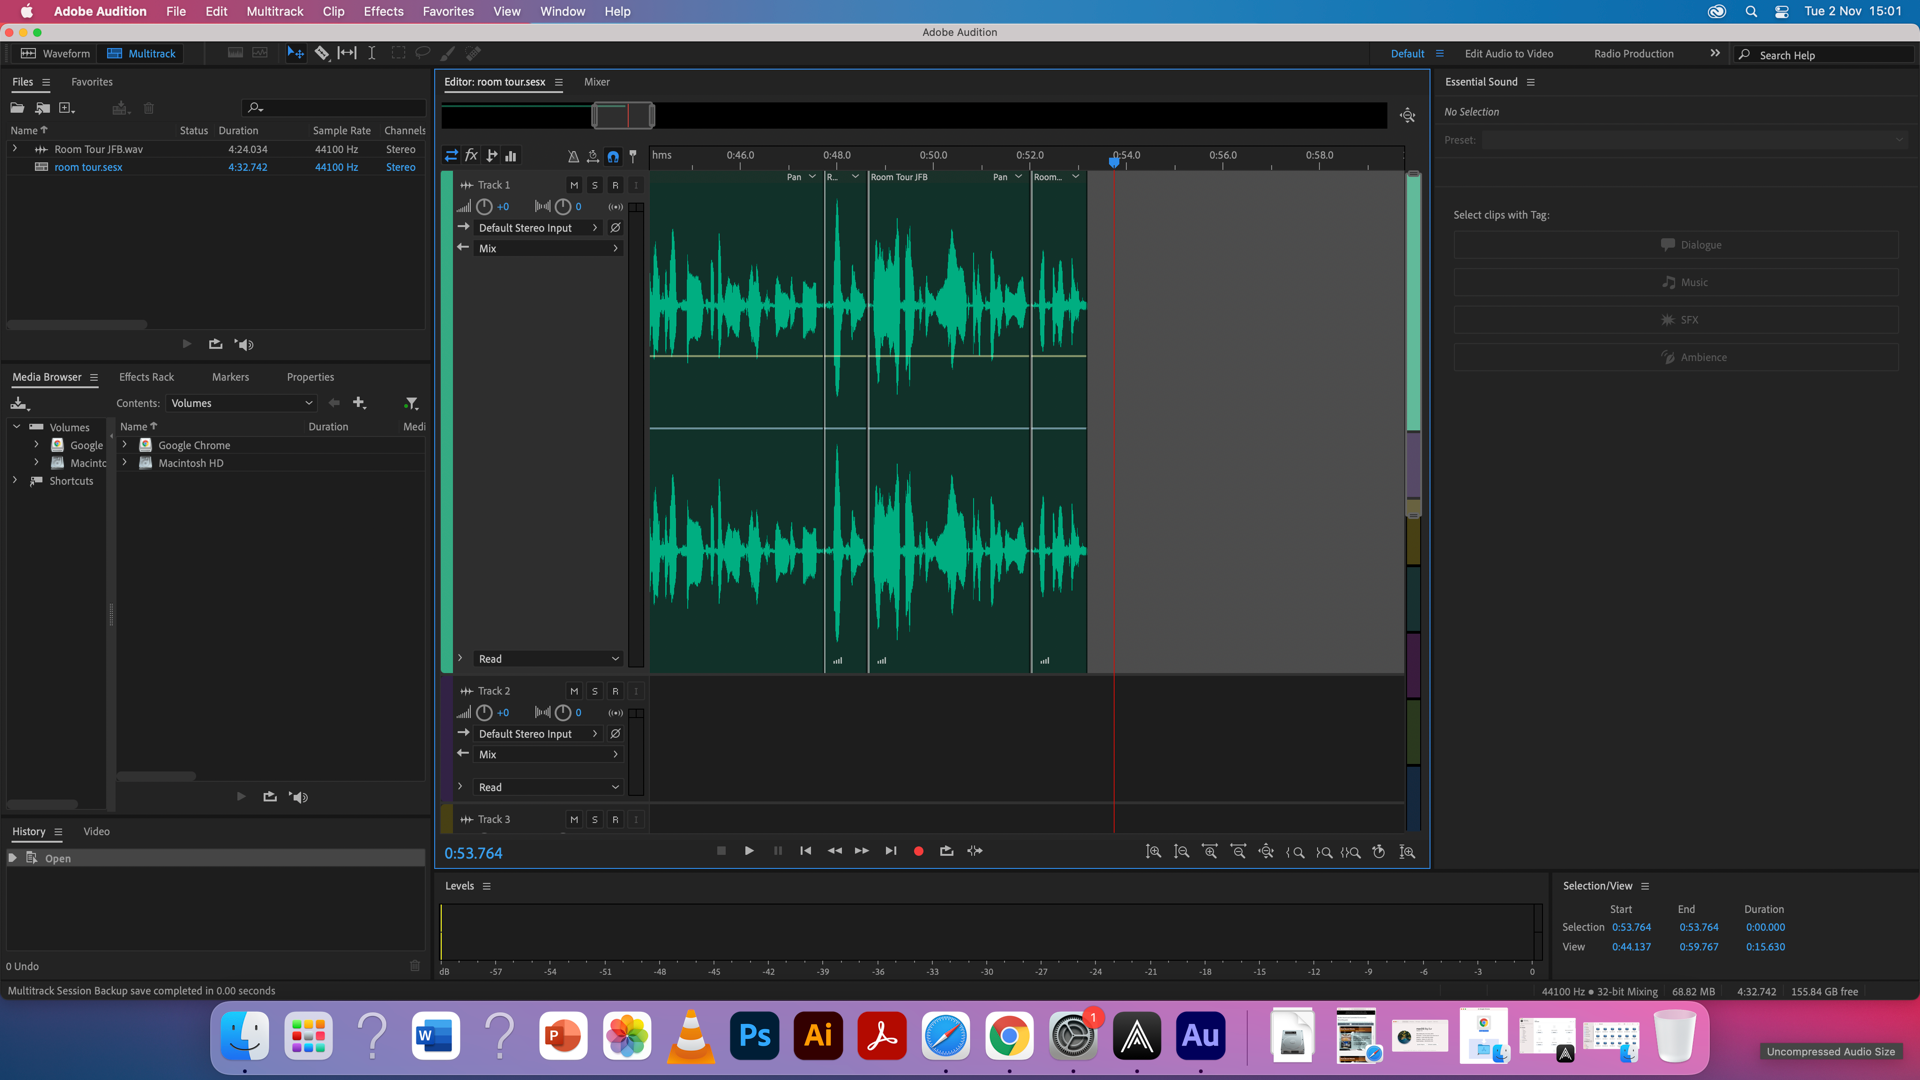This screenshot has height=1080, width=1920.
Task: Switch to the Effects Rack tab
Action: 146,377
